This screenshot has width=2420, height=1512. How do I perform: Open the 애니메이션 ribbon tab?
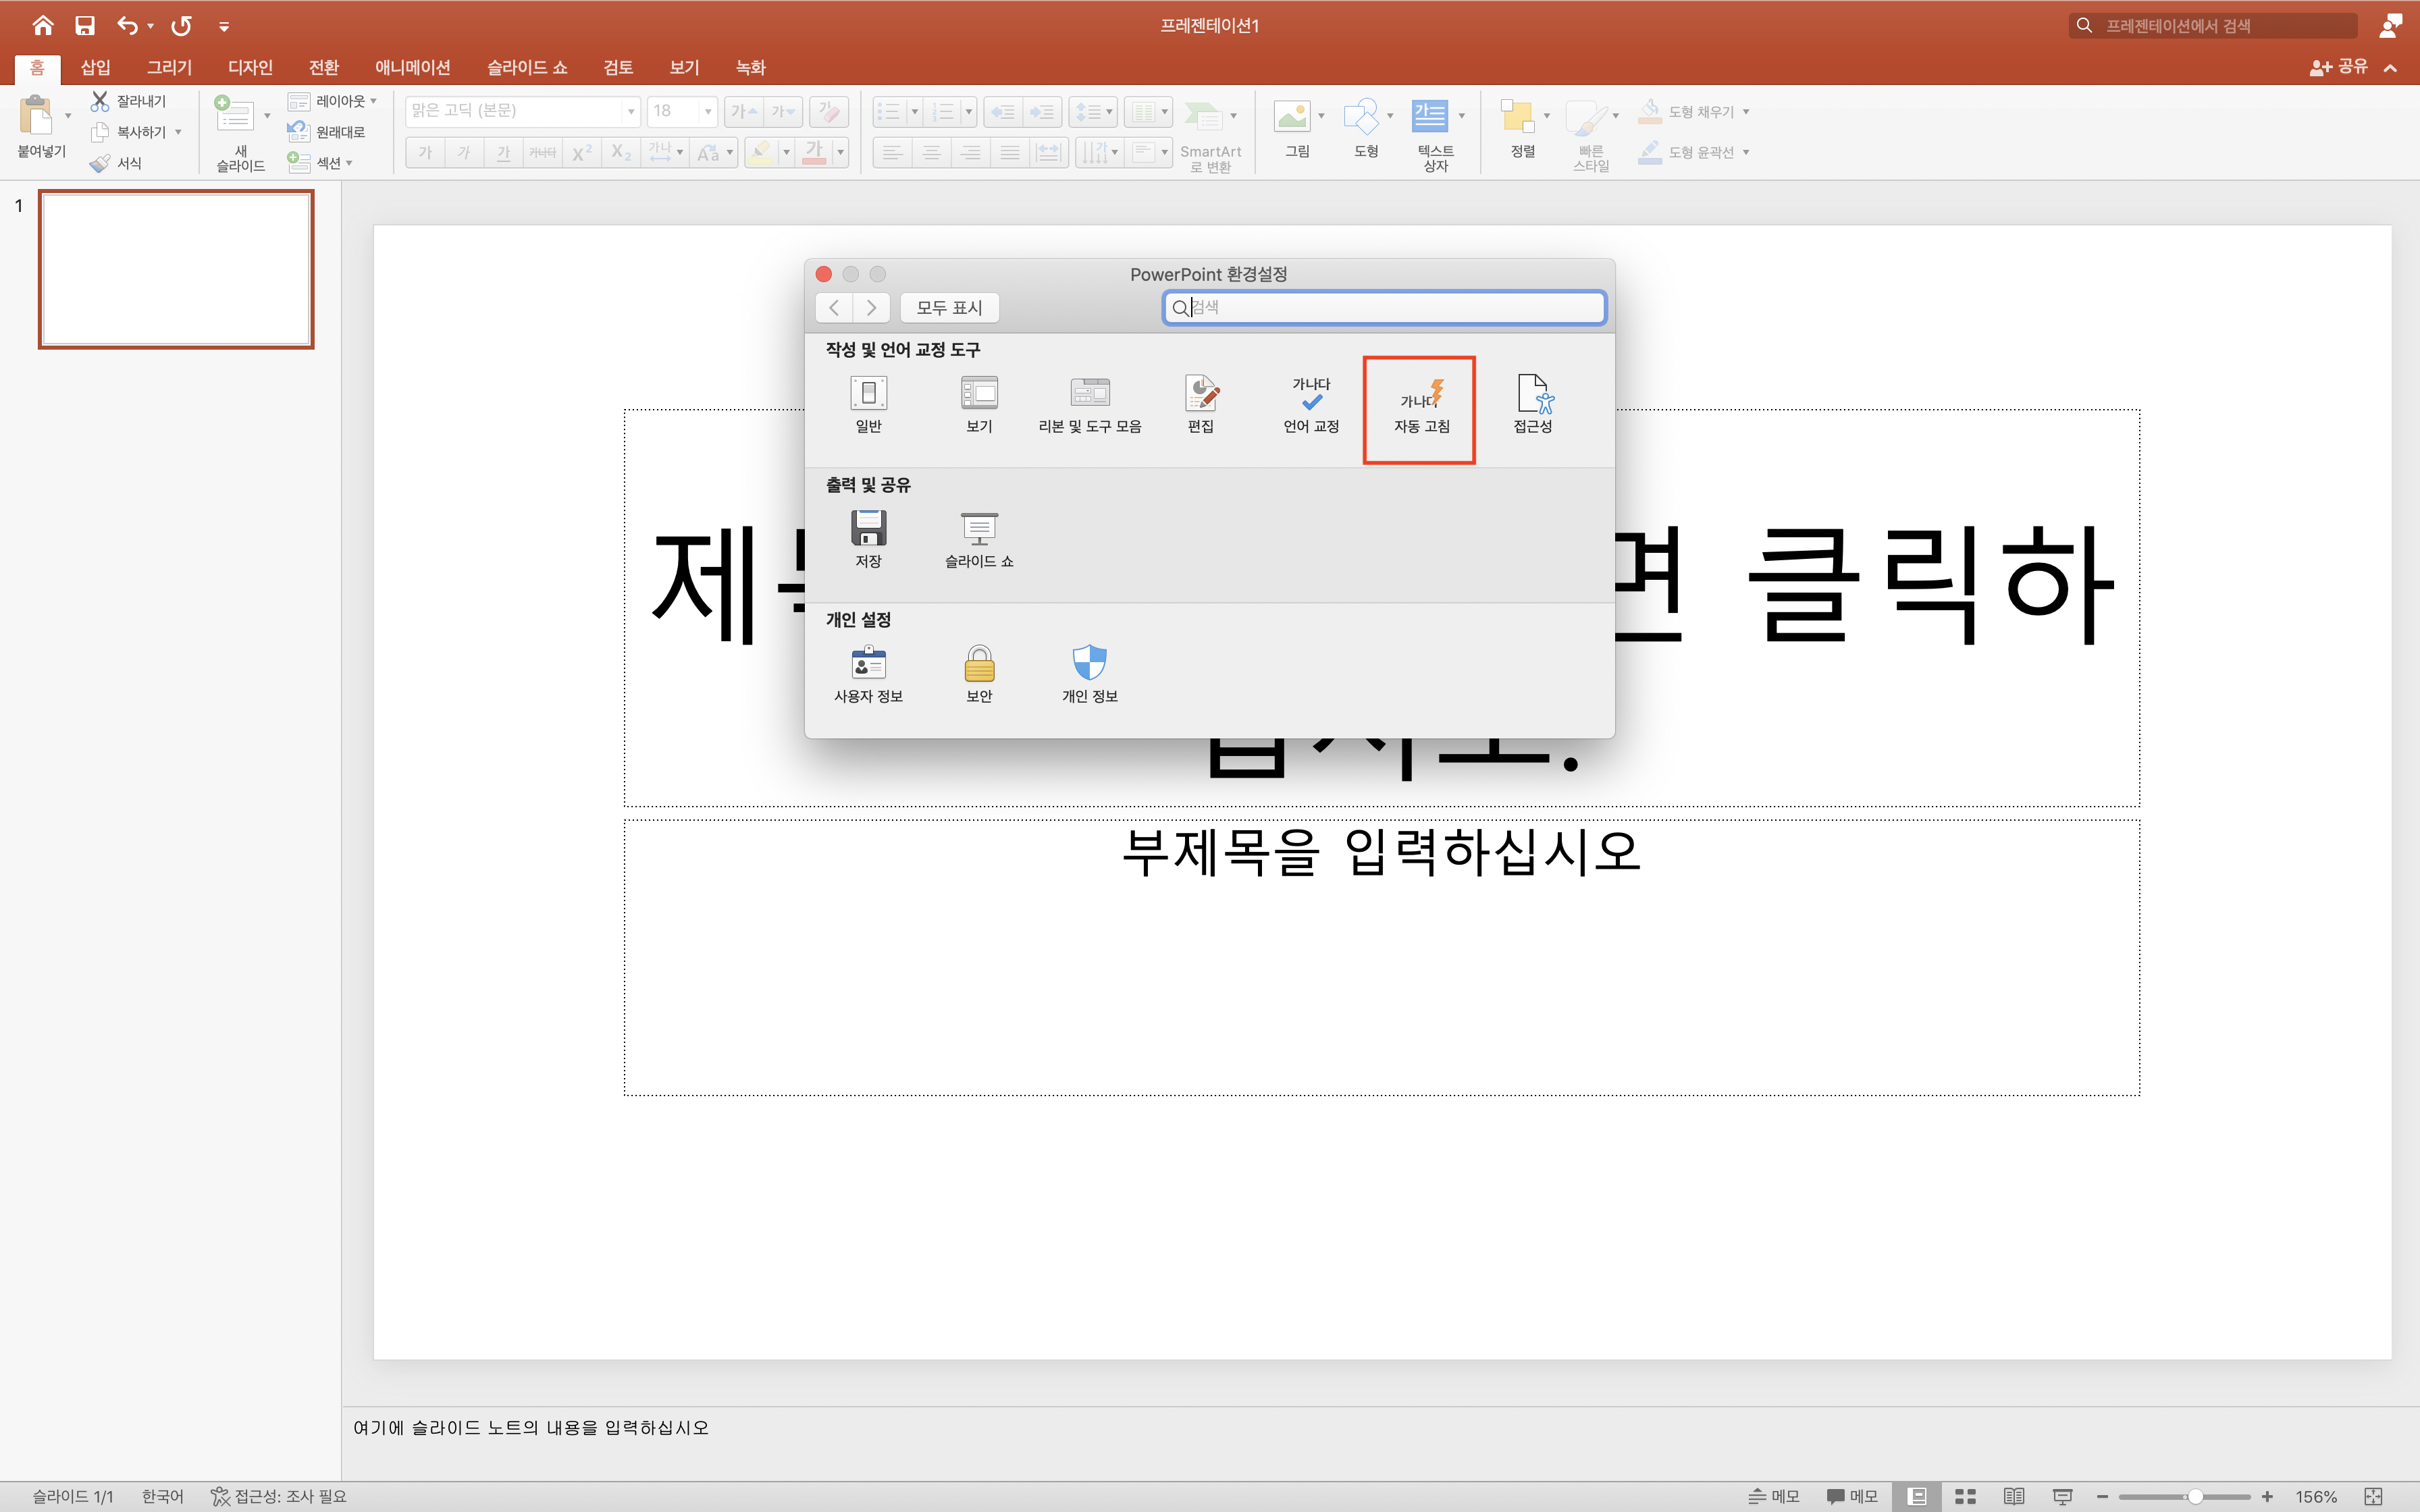[412, 67]
